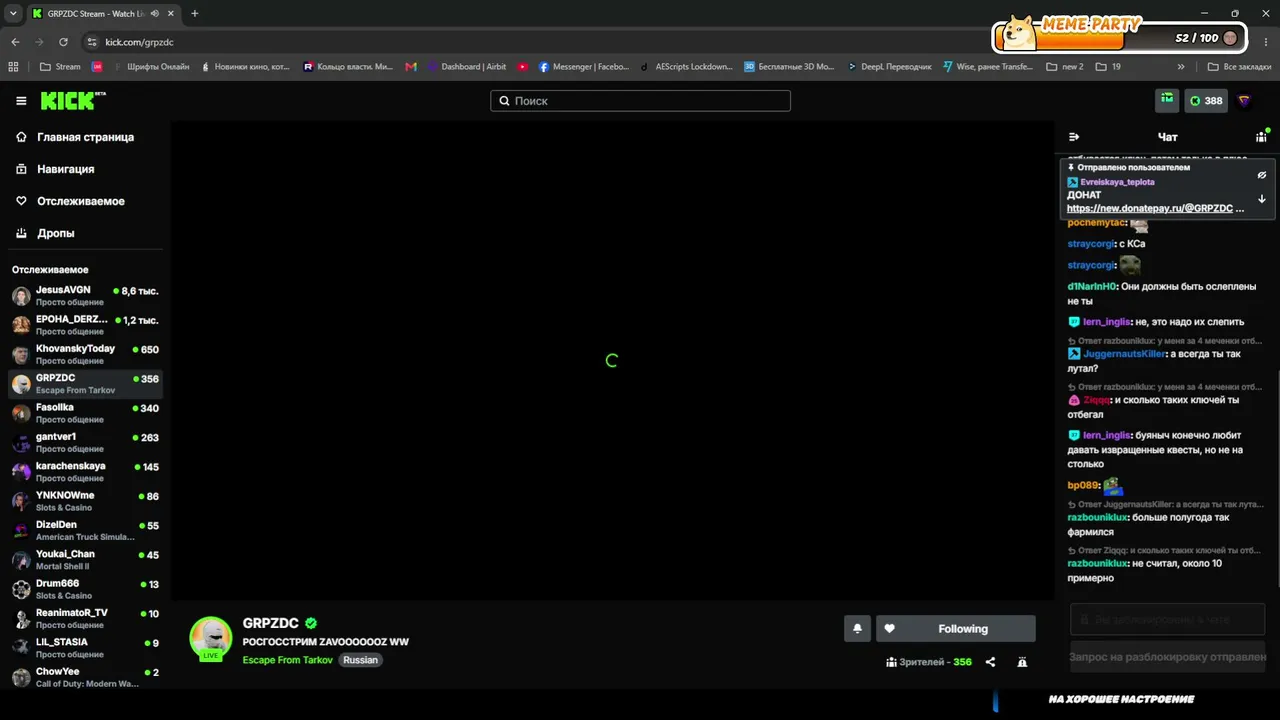This screenshot has height=720, width=1280.
Task: Open the Kick hamburger sidebar menu
Action: 21,101
